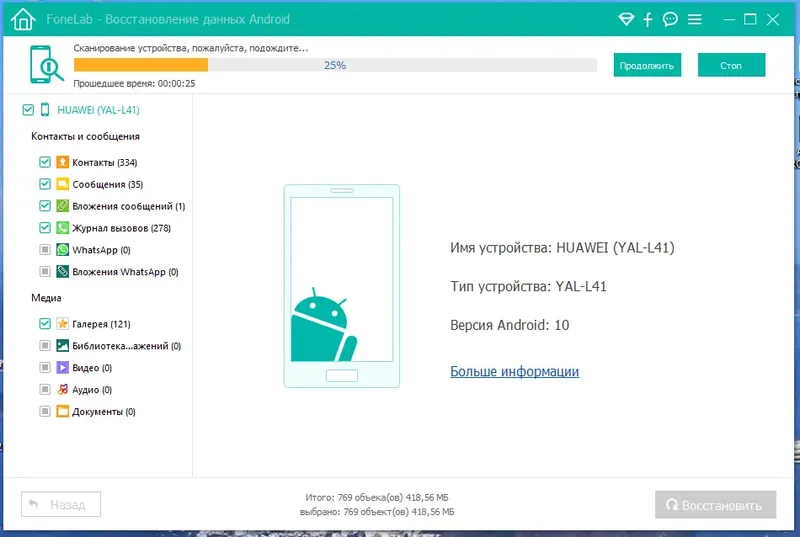
Task: Click the Contacts orange person icon
Action: point(62,162)
